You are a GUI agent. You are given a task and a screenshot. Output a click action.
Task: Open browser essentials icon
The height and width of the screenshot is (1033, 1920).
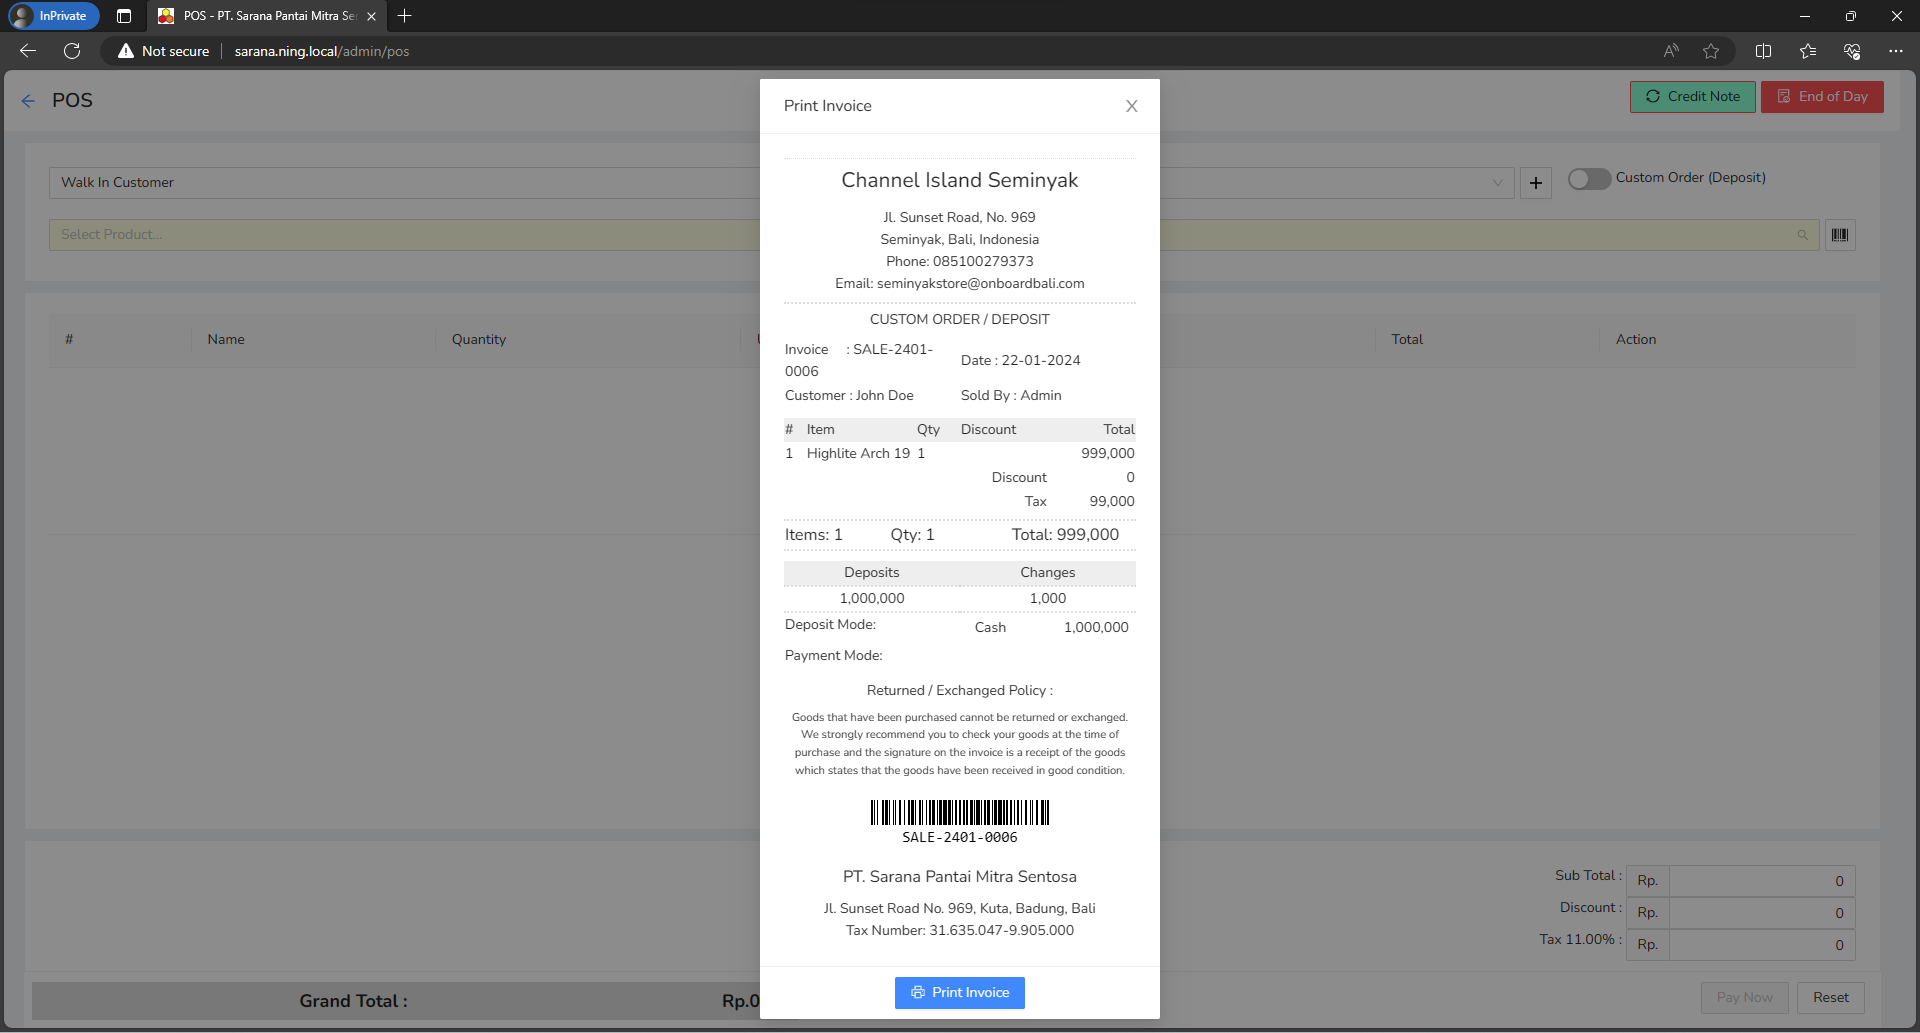tap(1852, 51)
